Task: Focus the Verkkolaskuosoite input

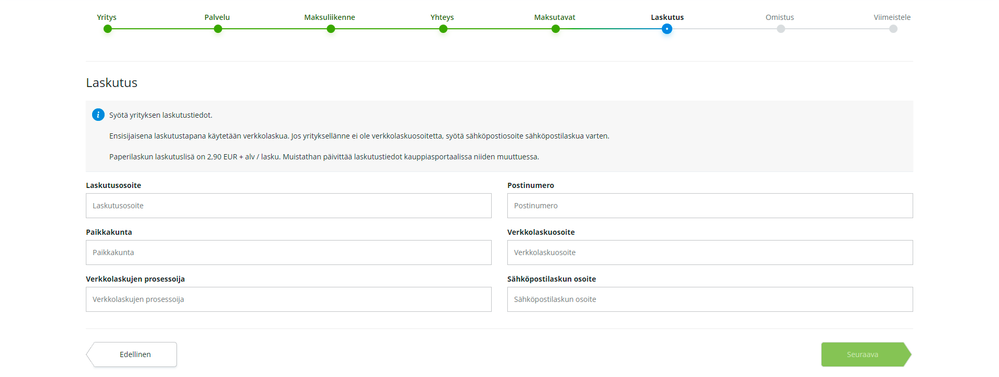Action: pos(710,252)
